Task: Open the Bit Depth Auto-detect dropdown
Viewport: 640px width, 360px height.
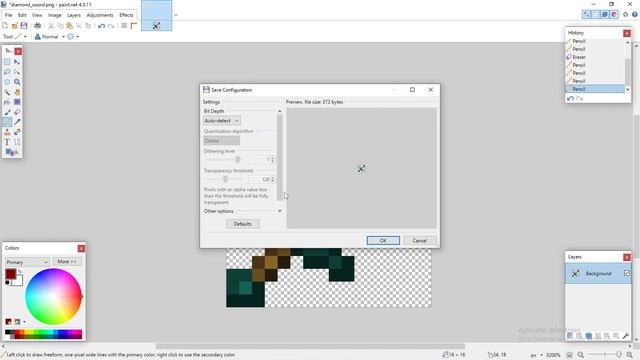Action: pos(222,121)
